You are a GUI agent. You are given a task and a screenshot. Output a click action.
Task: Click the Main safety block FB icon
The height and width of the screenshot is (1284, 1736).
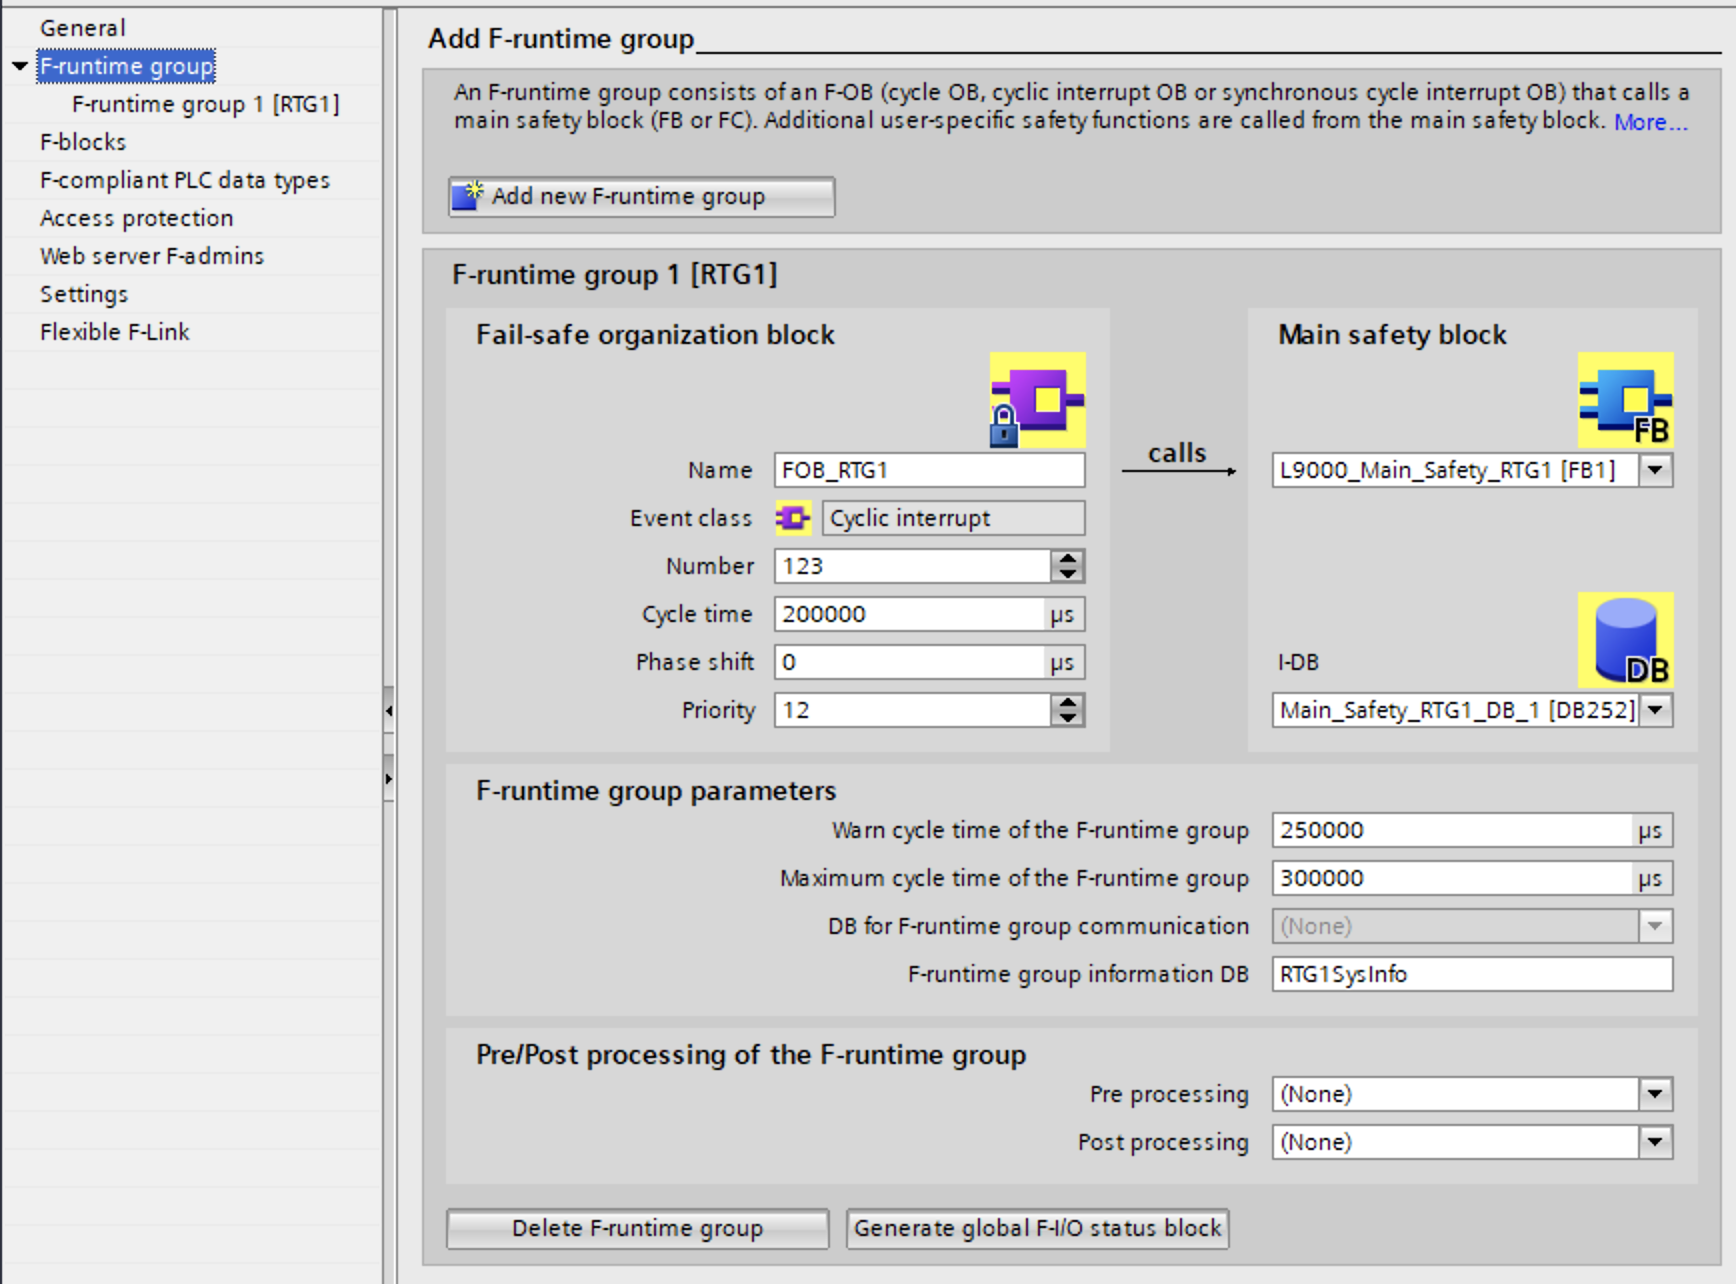1625,400
